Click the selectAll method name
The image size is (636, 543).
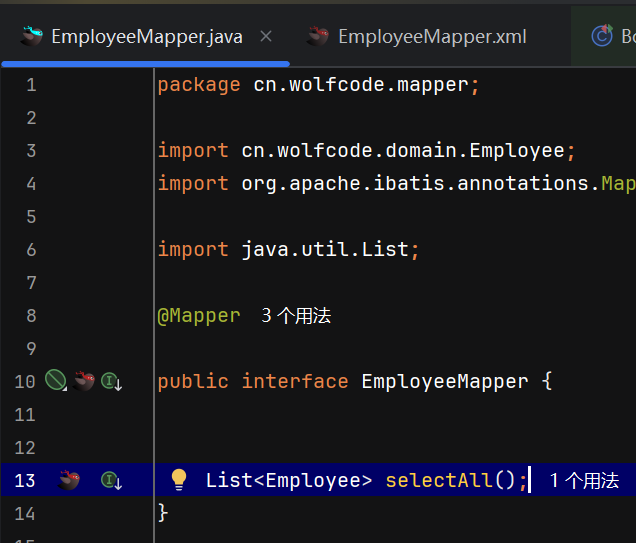coord(438,481)
